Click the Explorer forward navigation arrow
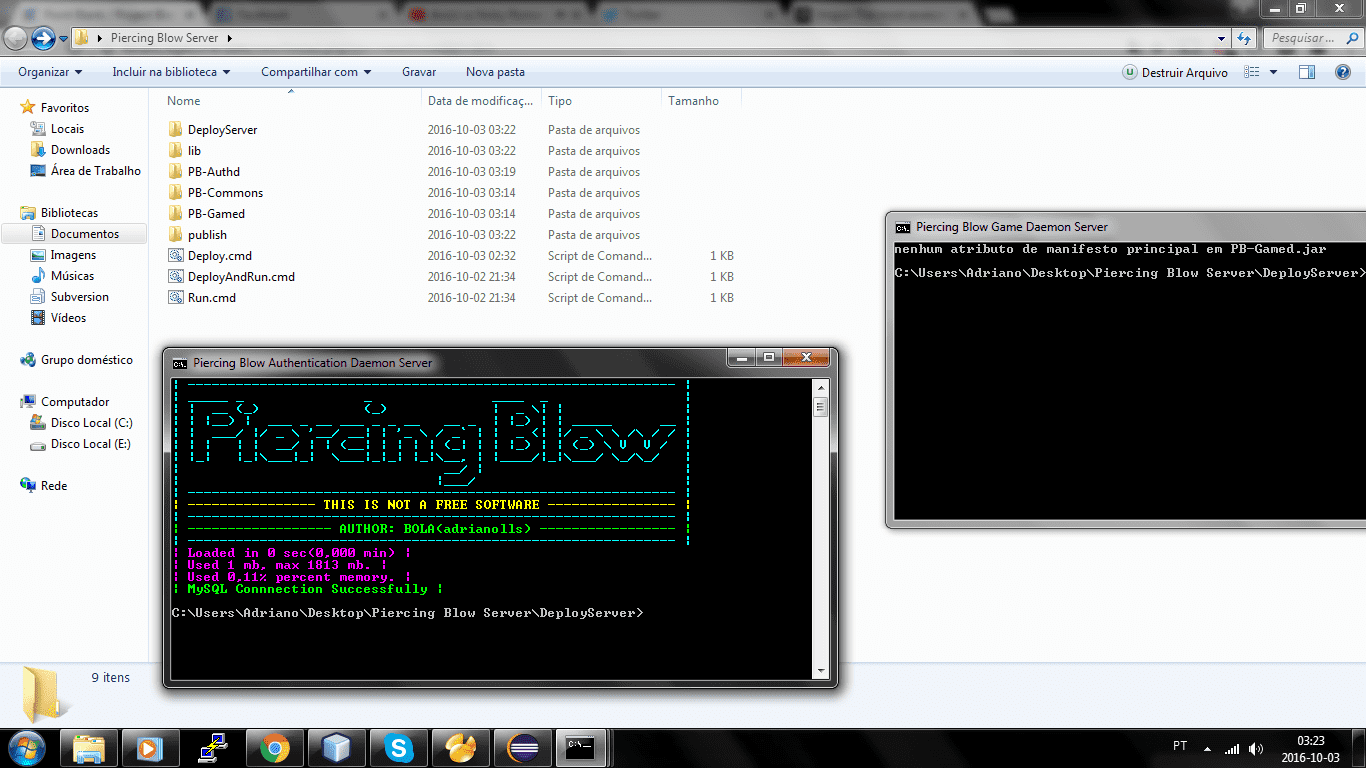Screen dimensions: 1366x768 pyautogui.click(x=43, y=38)
